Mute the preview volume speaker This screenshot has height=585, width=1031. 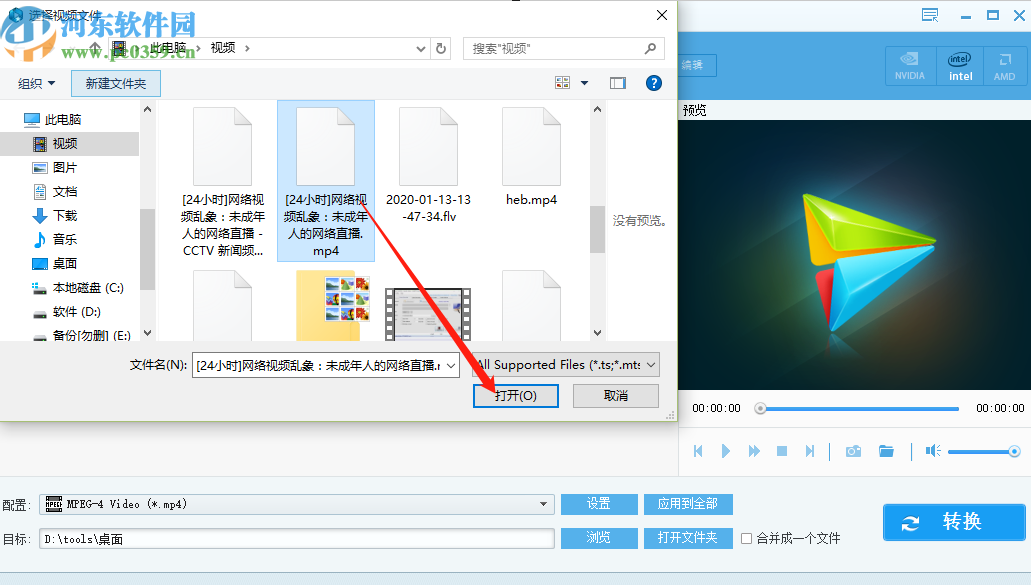point(932,450)
